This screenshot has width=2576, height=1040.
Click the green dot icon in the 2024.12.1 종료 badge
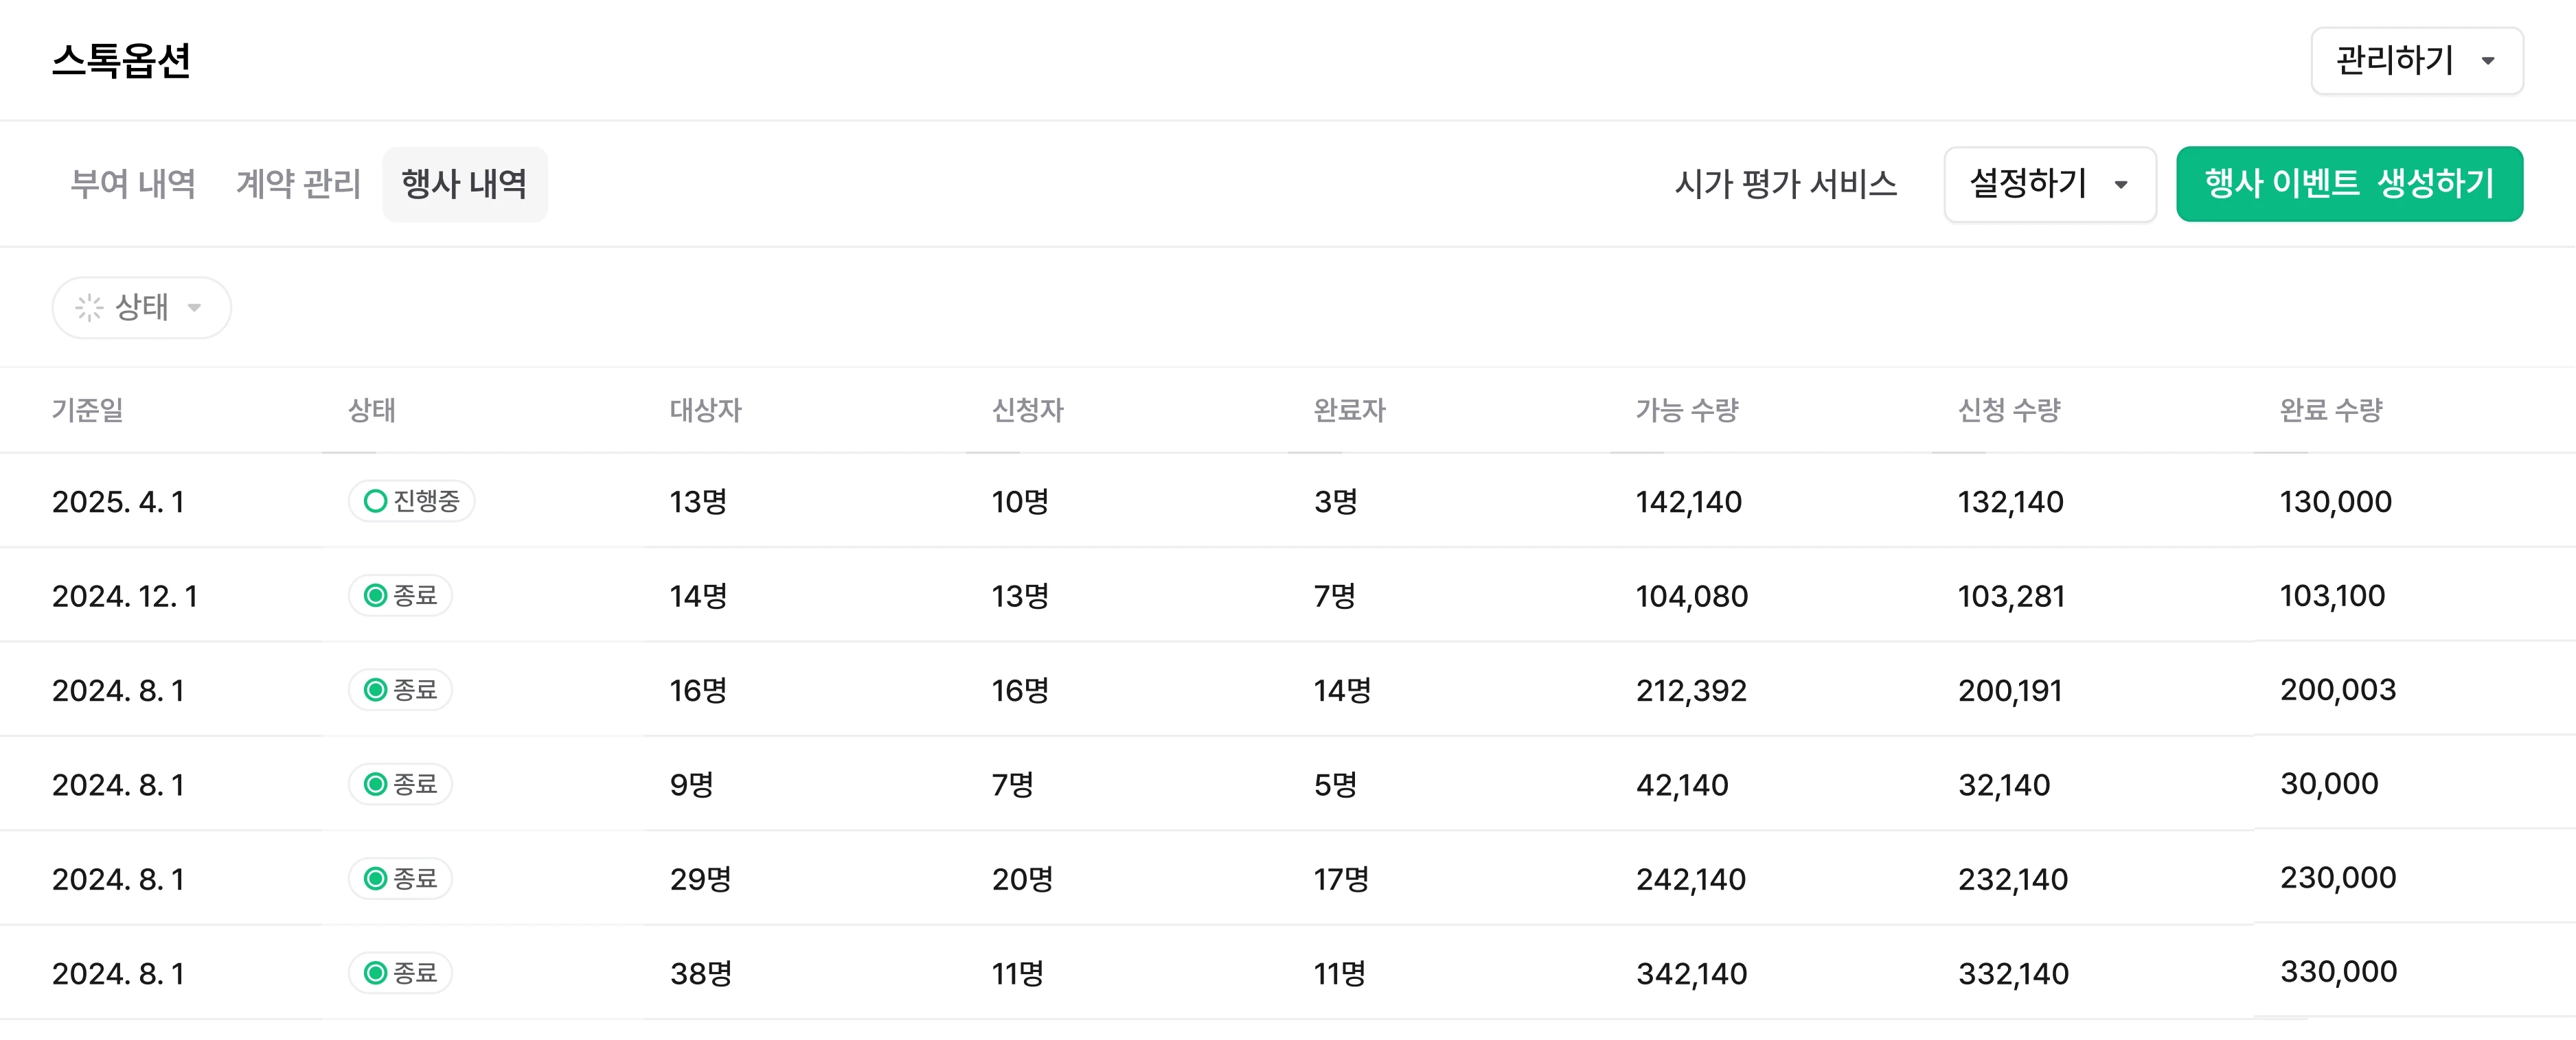(x=374, y=595)
